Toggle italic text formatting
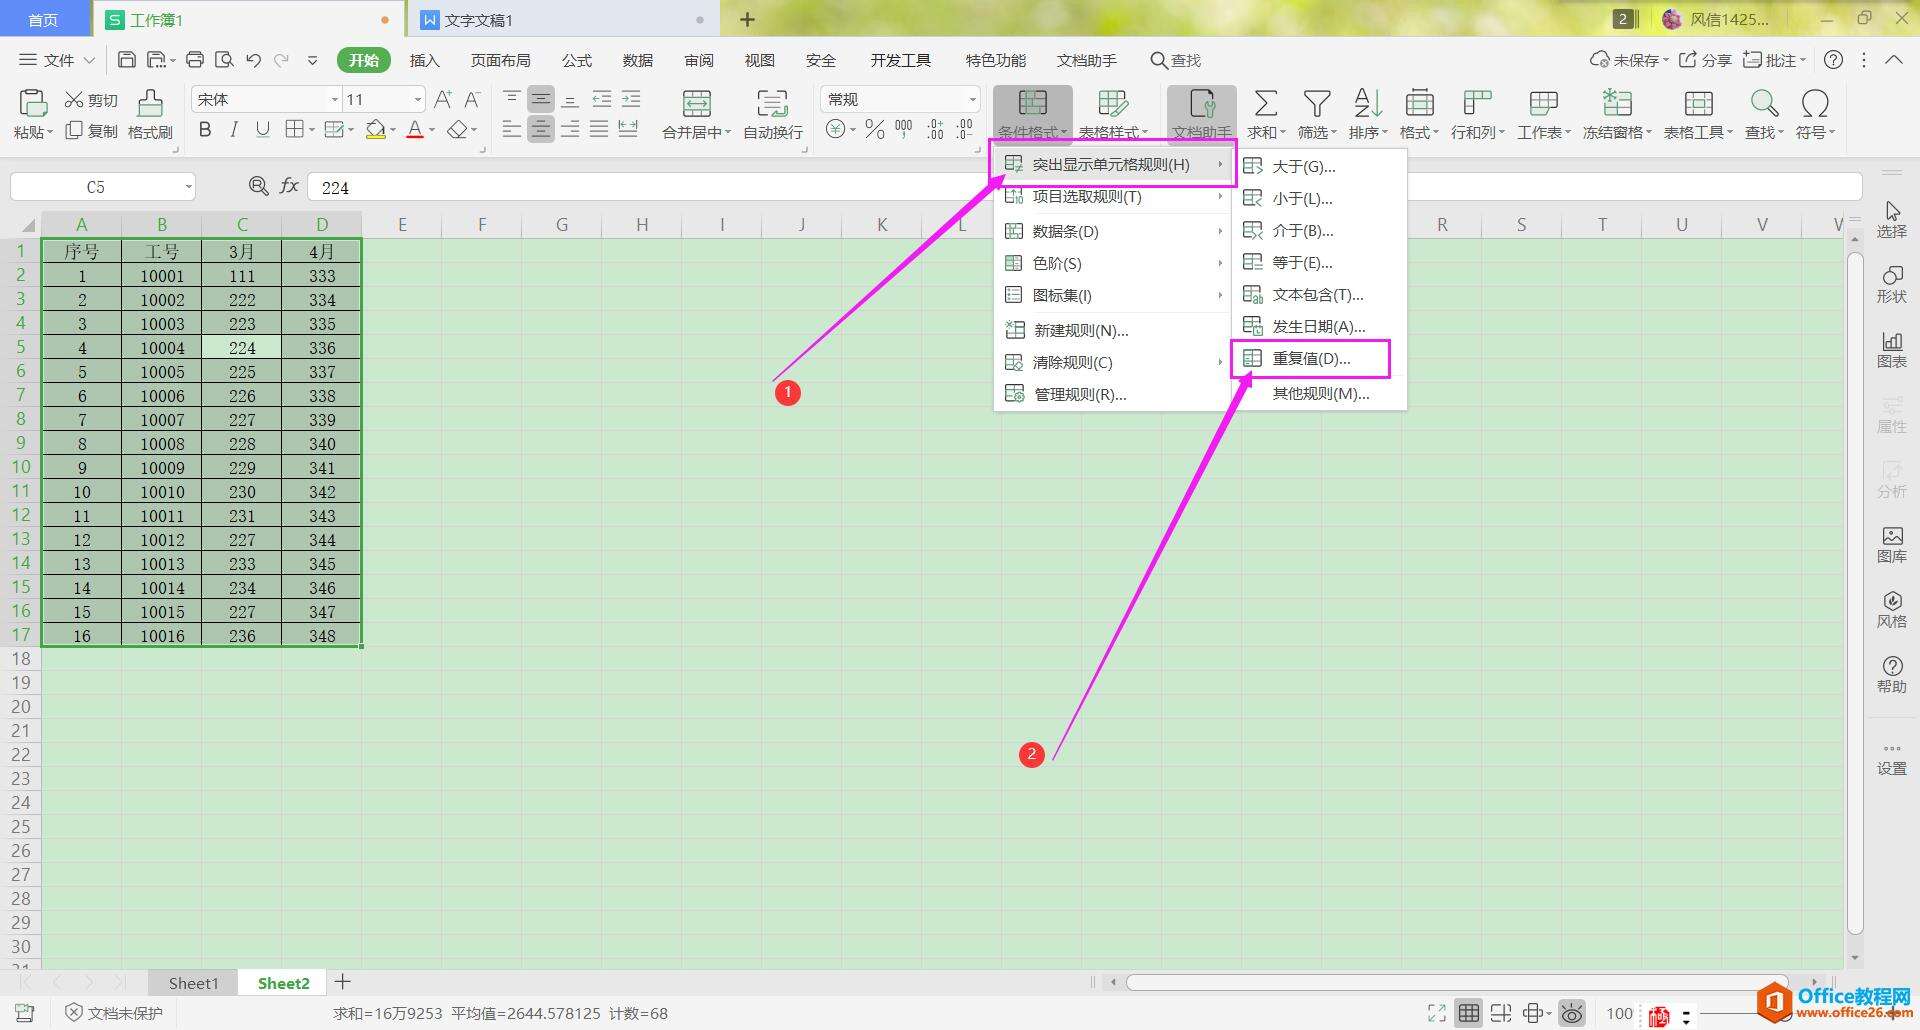 tap(234, 129)
